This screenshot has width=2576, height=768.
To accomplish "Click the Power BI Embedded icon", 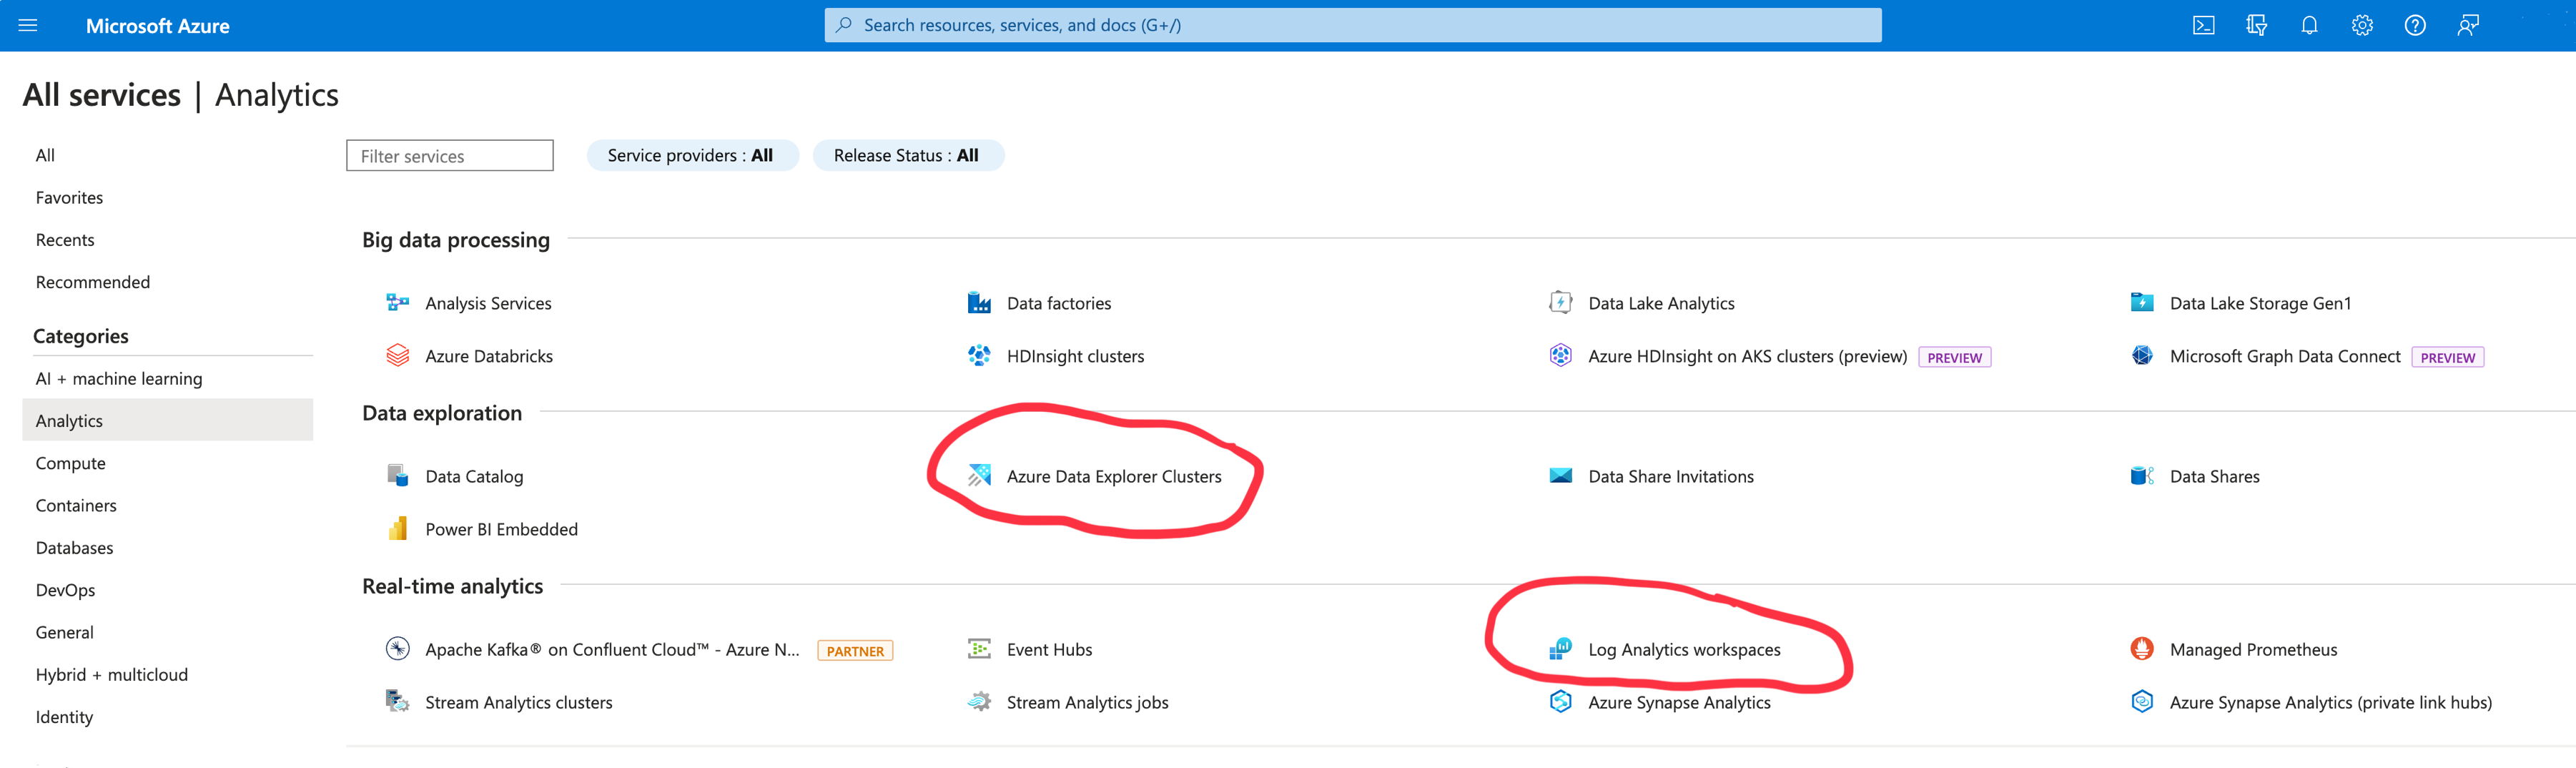I will 398,528.
